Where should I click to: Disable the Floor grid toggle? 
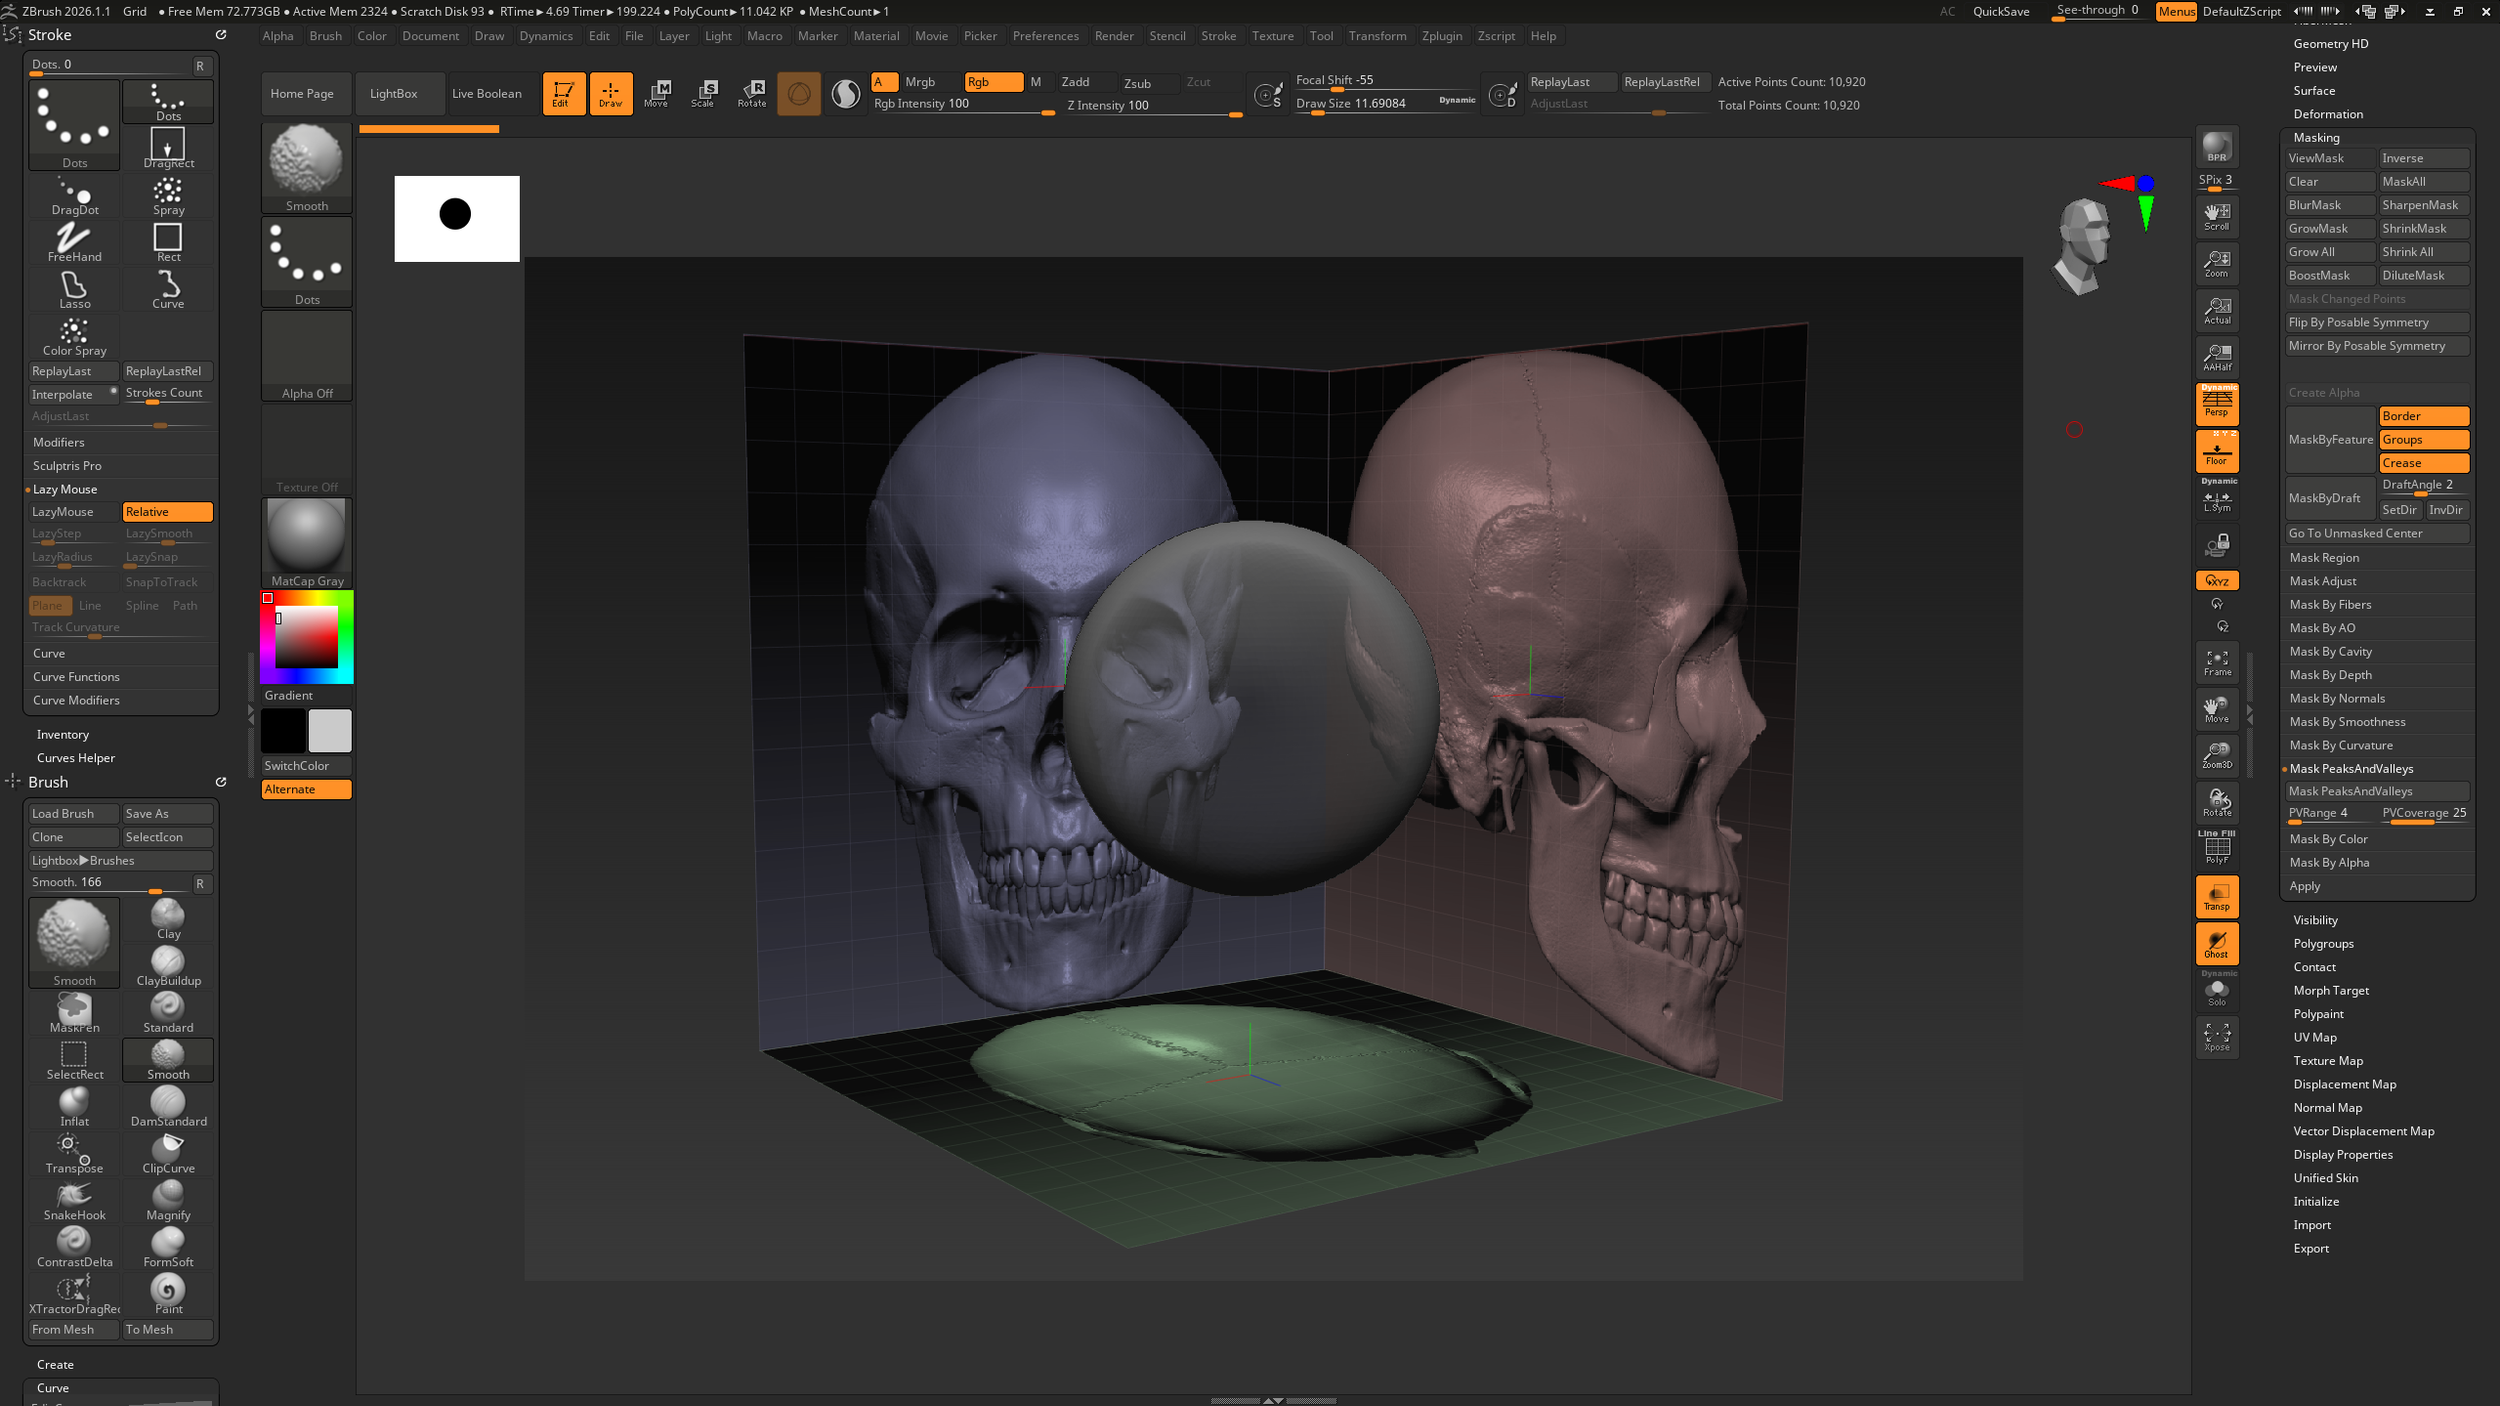[x=2216, y=451]
